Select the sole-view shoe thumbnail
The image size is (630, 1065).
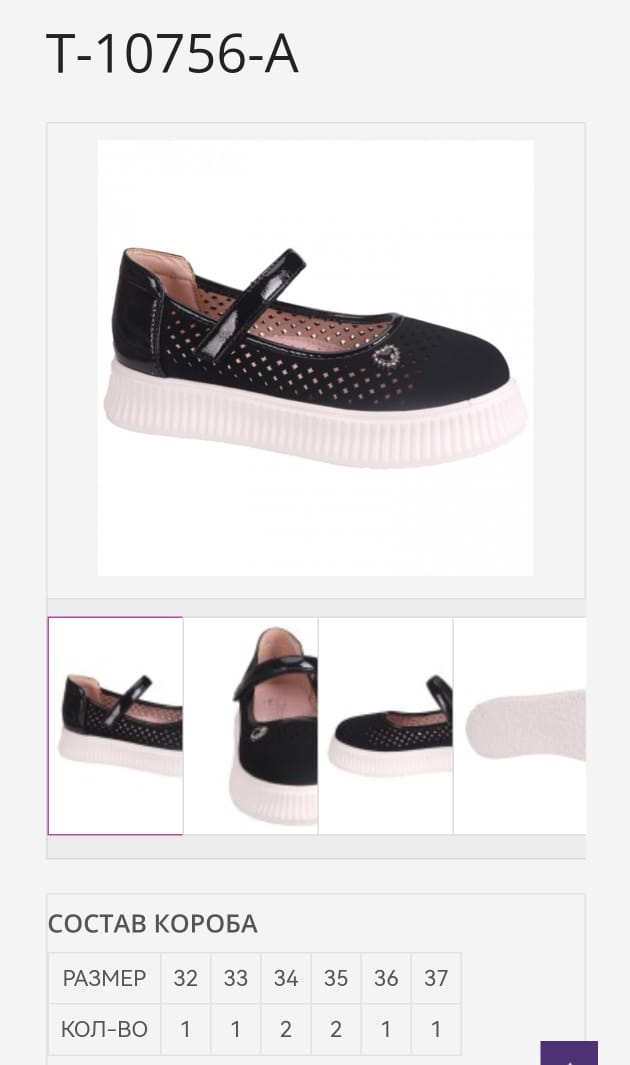520,725
